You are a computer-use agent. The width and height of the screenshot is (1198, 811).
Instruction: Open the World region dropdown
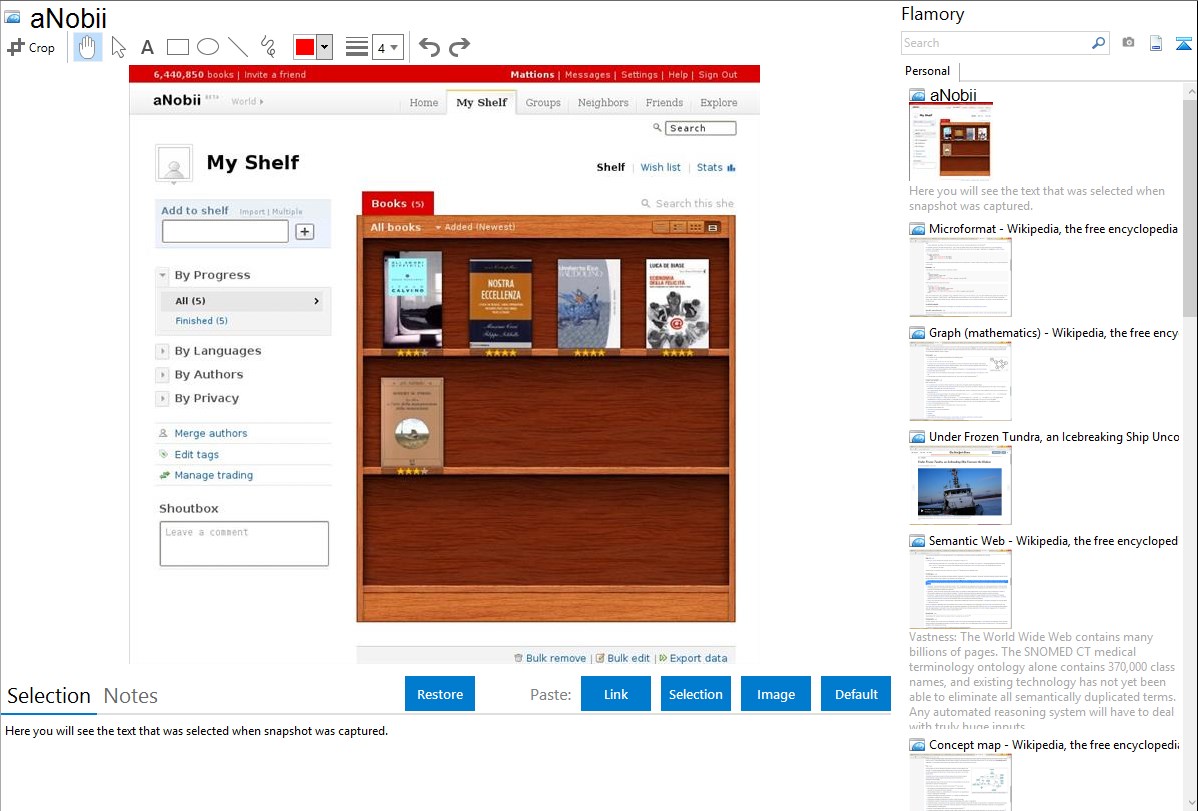tap(248, 102)
